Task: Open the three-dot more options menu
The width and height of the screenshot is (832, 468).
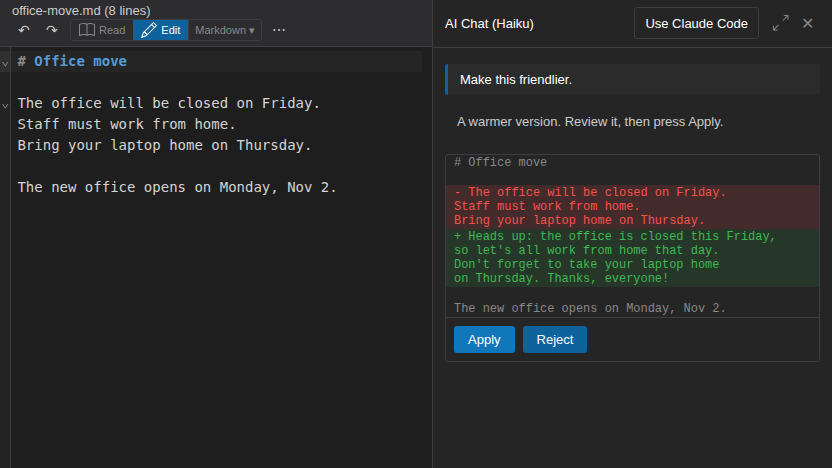Action: 279,30
